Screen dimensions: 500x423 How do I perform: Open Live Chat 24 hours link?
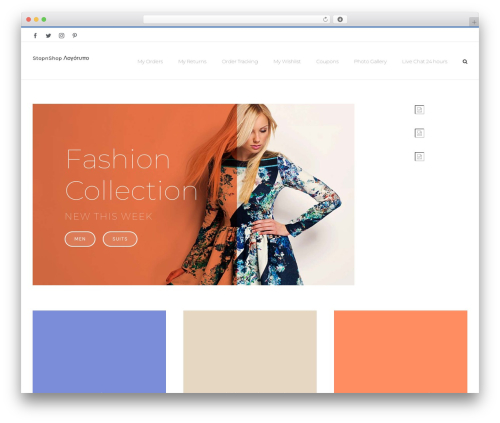coord(425,62)
